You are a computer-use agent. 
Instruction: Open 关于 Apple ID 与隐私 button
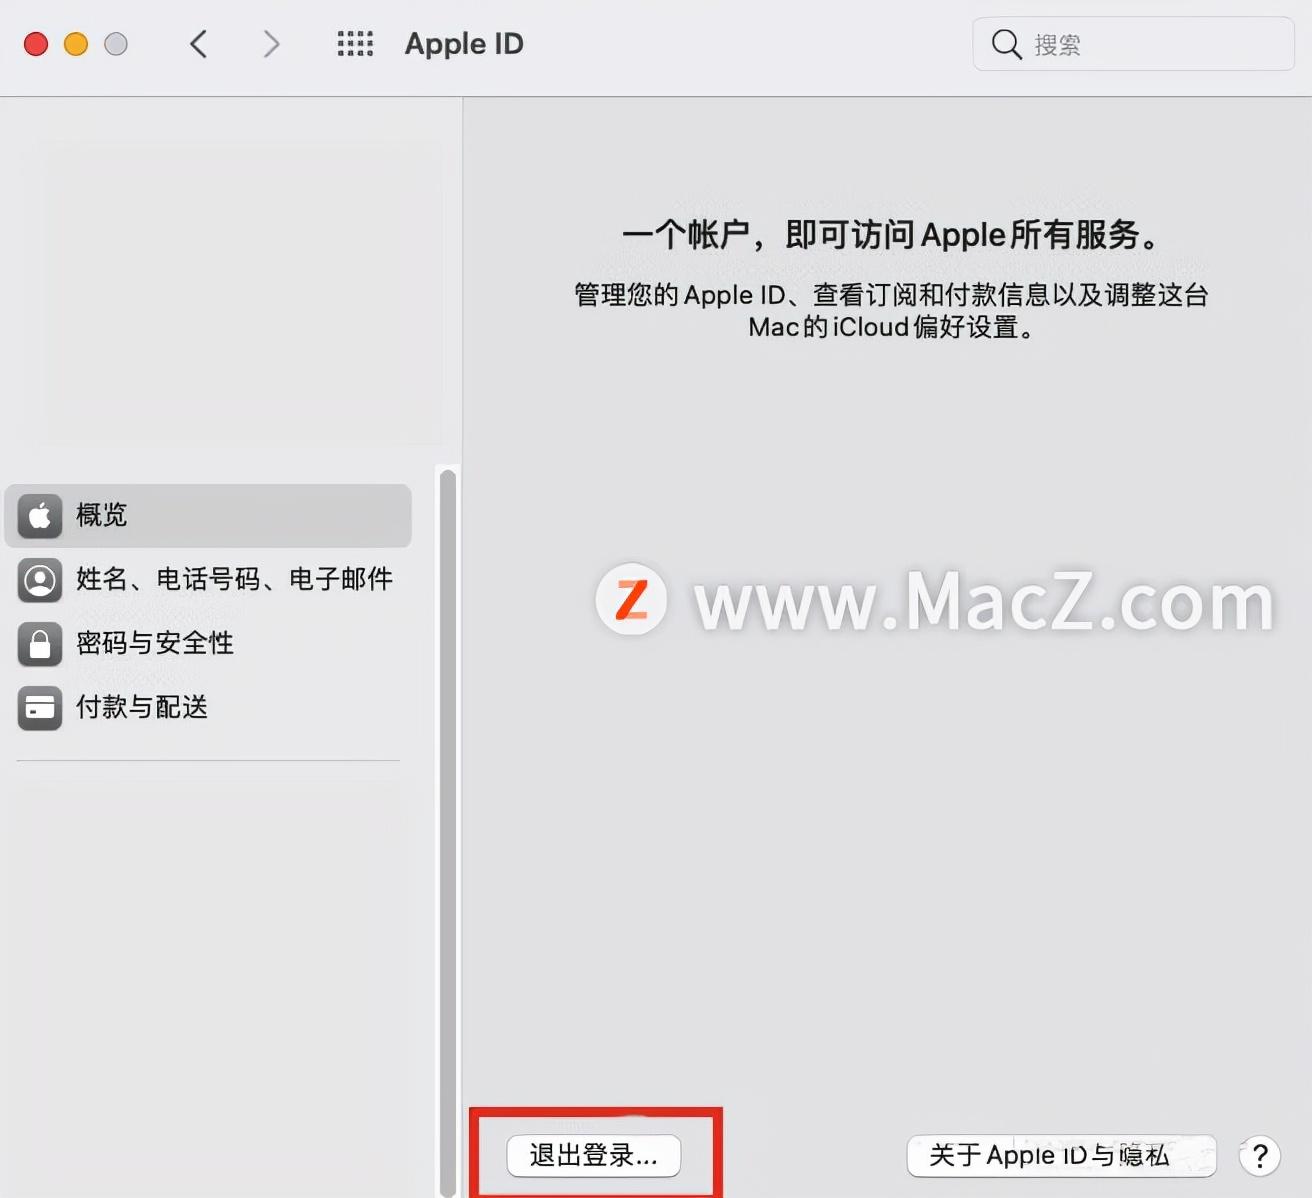click(x=1061, y=1156)
